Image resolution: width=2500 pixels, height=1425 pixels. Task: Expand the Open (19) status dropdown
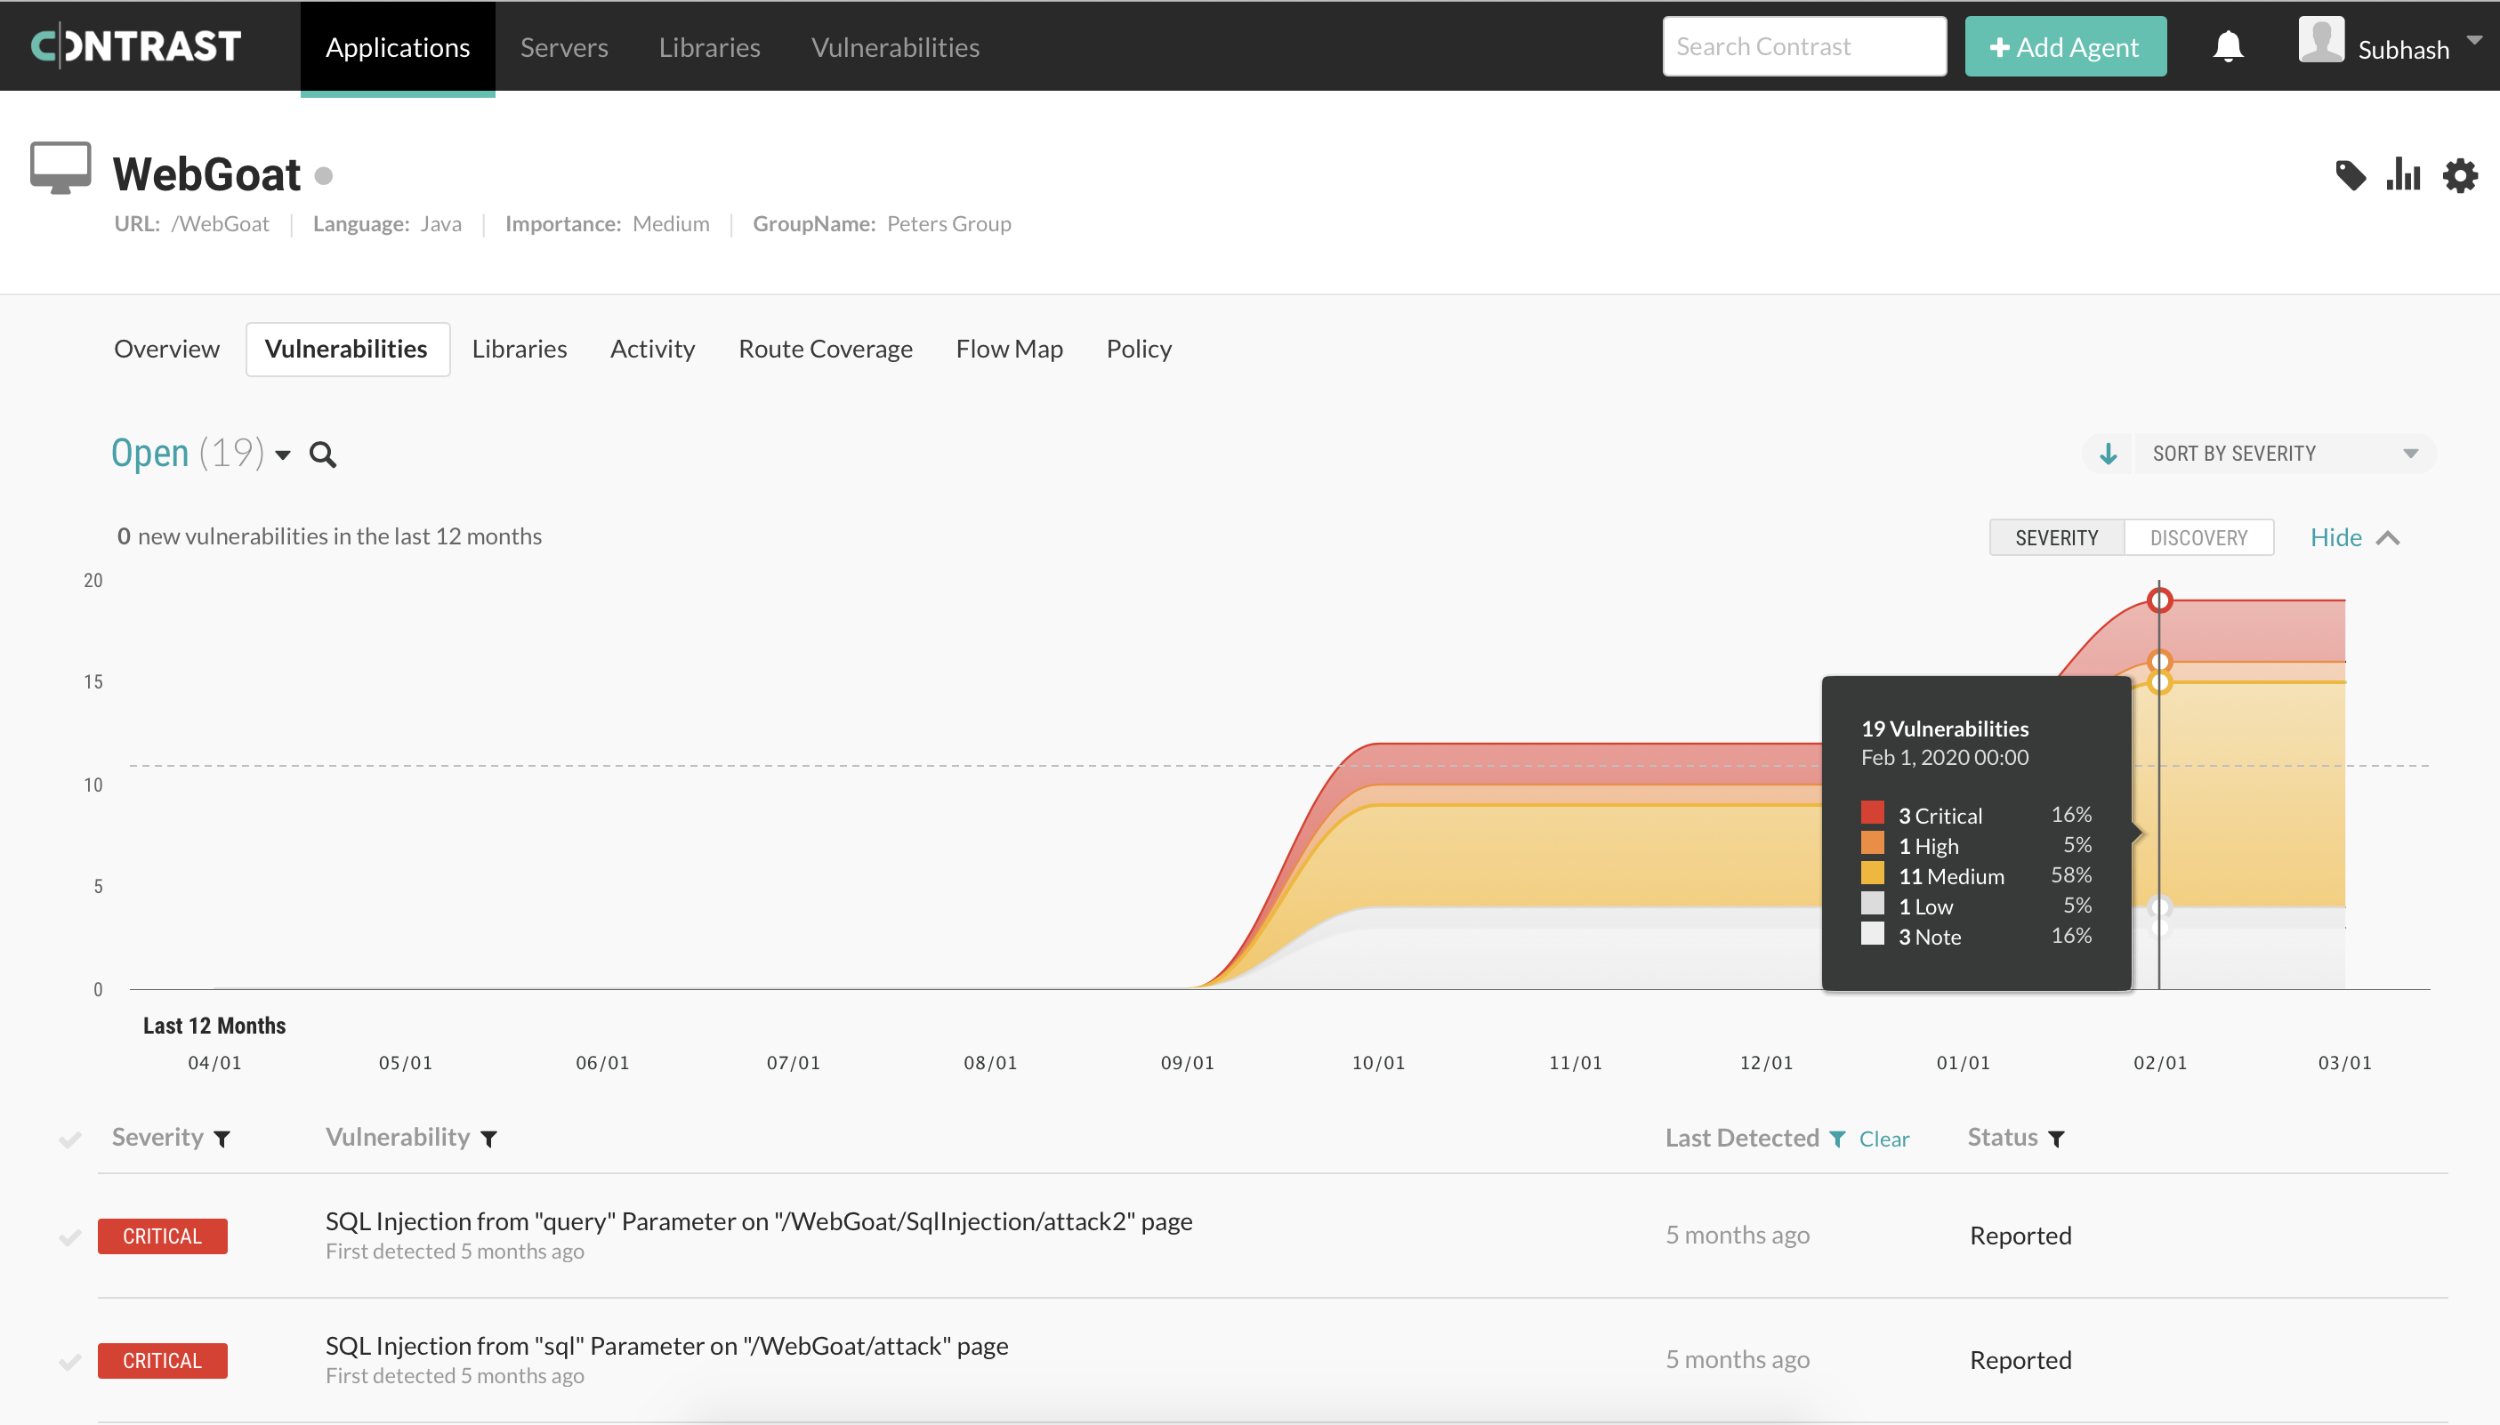(x=283, y=456)
